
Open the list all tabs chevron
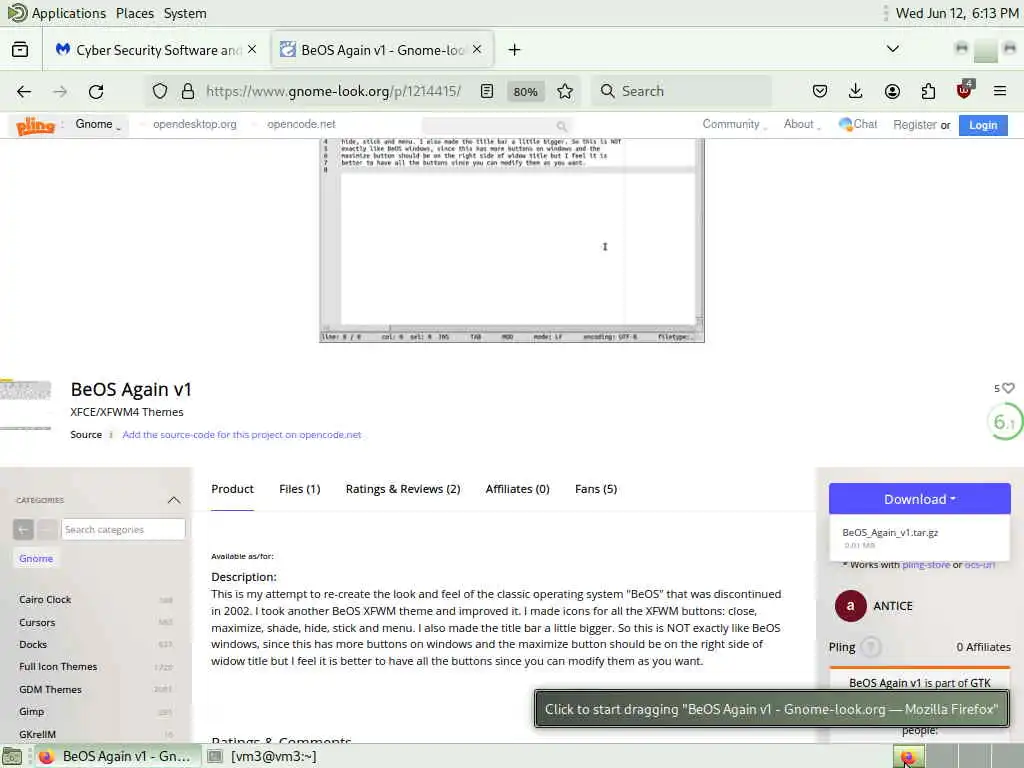point(893,49)
